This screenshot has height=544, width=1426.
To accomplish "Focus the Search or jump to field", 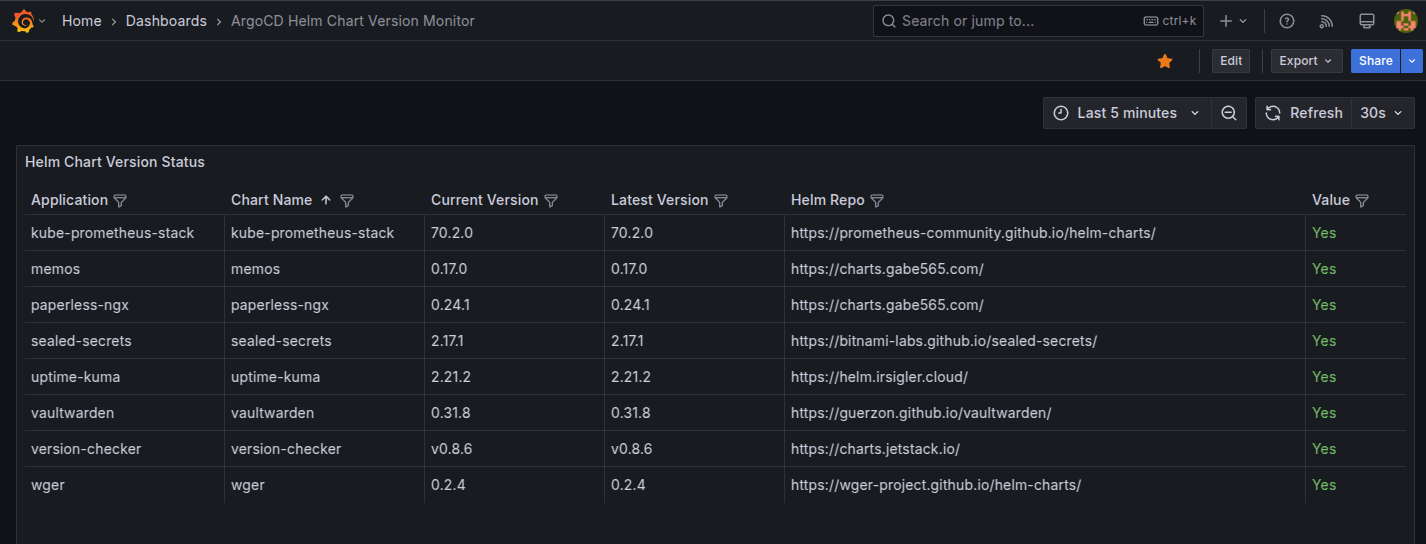I will (1038, 21).
